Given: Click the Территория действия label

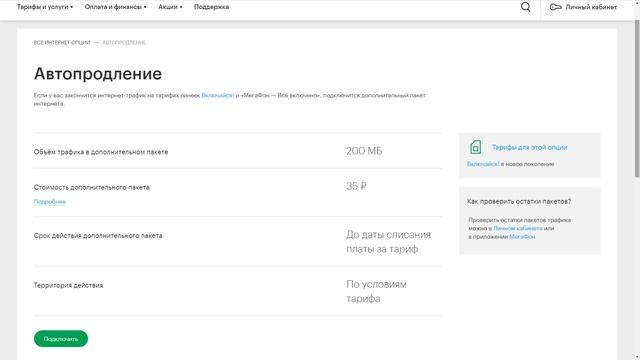Looking at the screenshot, I should pos(68,285).
